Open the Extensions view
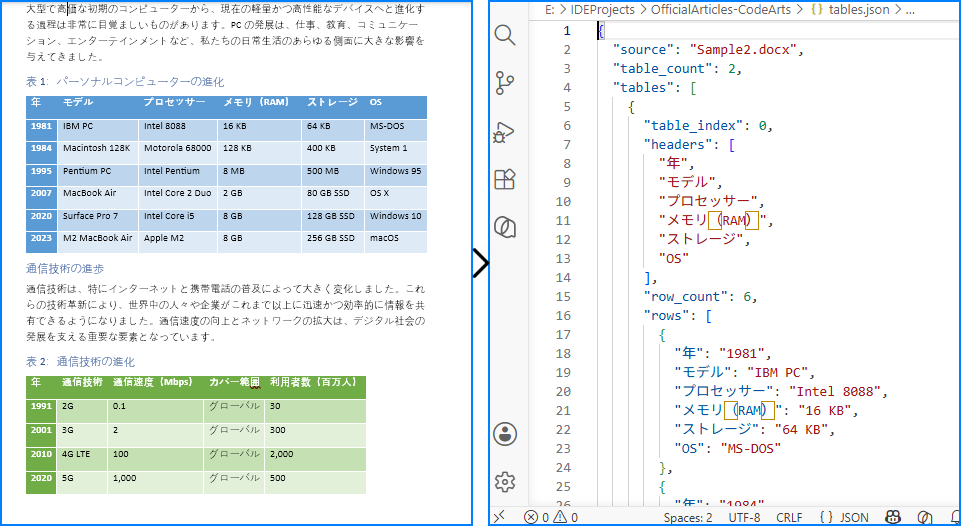Image resolution: width=961 pixels, height=526 pixels. (504, 179)
